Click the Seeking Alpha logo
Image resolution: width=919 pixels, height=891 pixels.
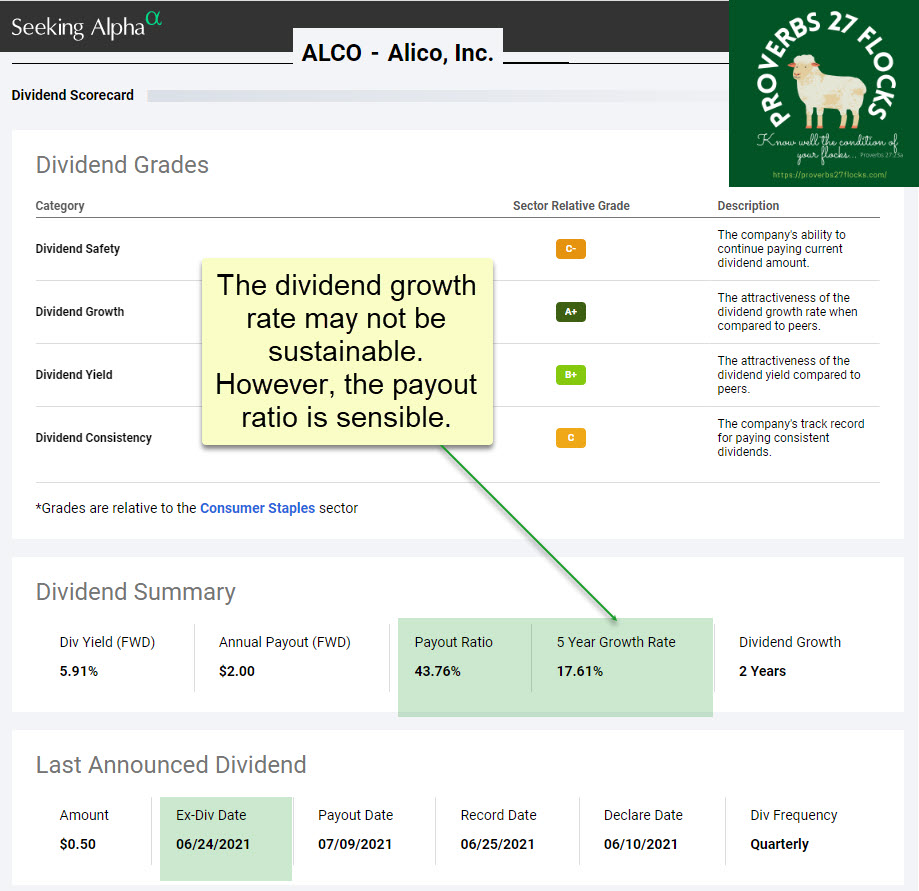pyautogui.click(x=85, y=26)
